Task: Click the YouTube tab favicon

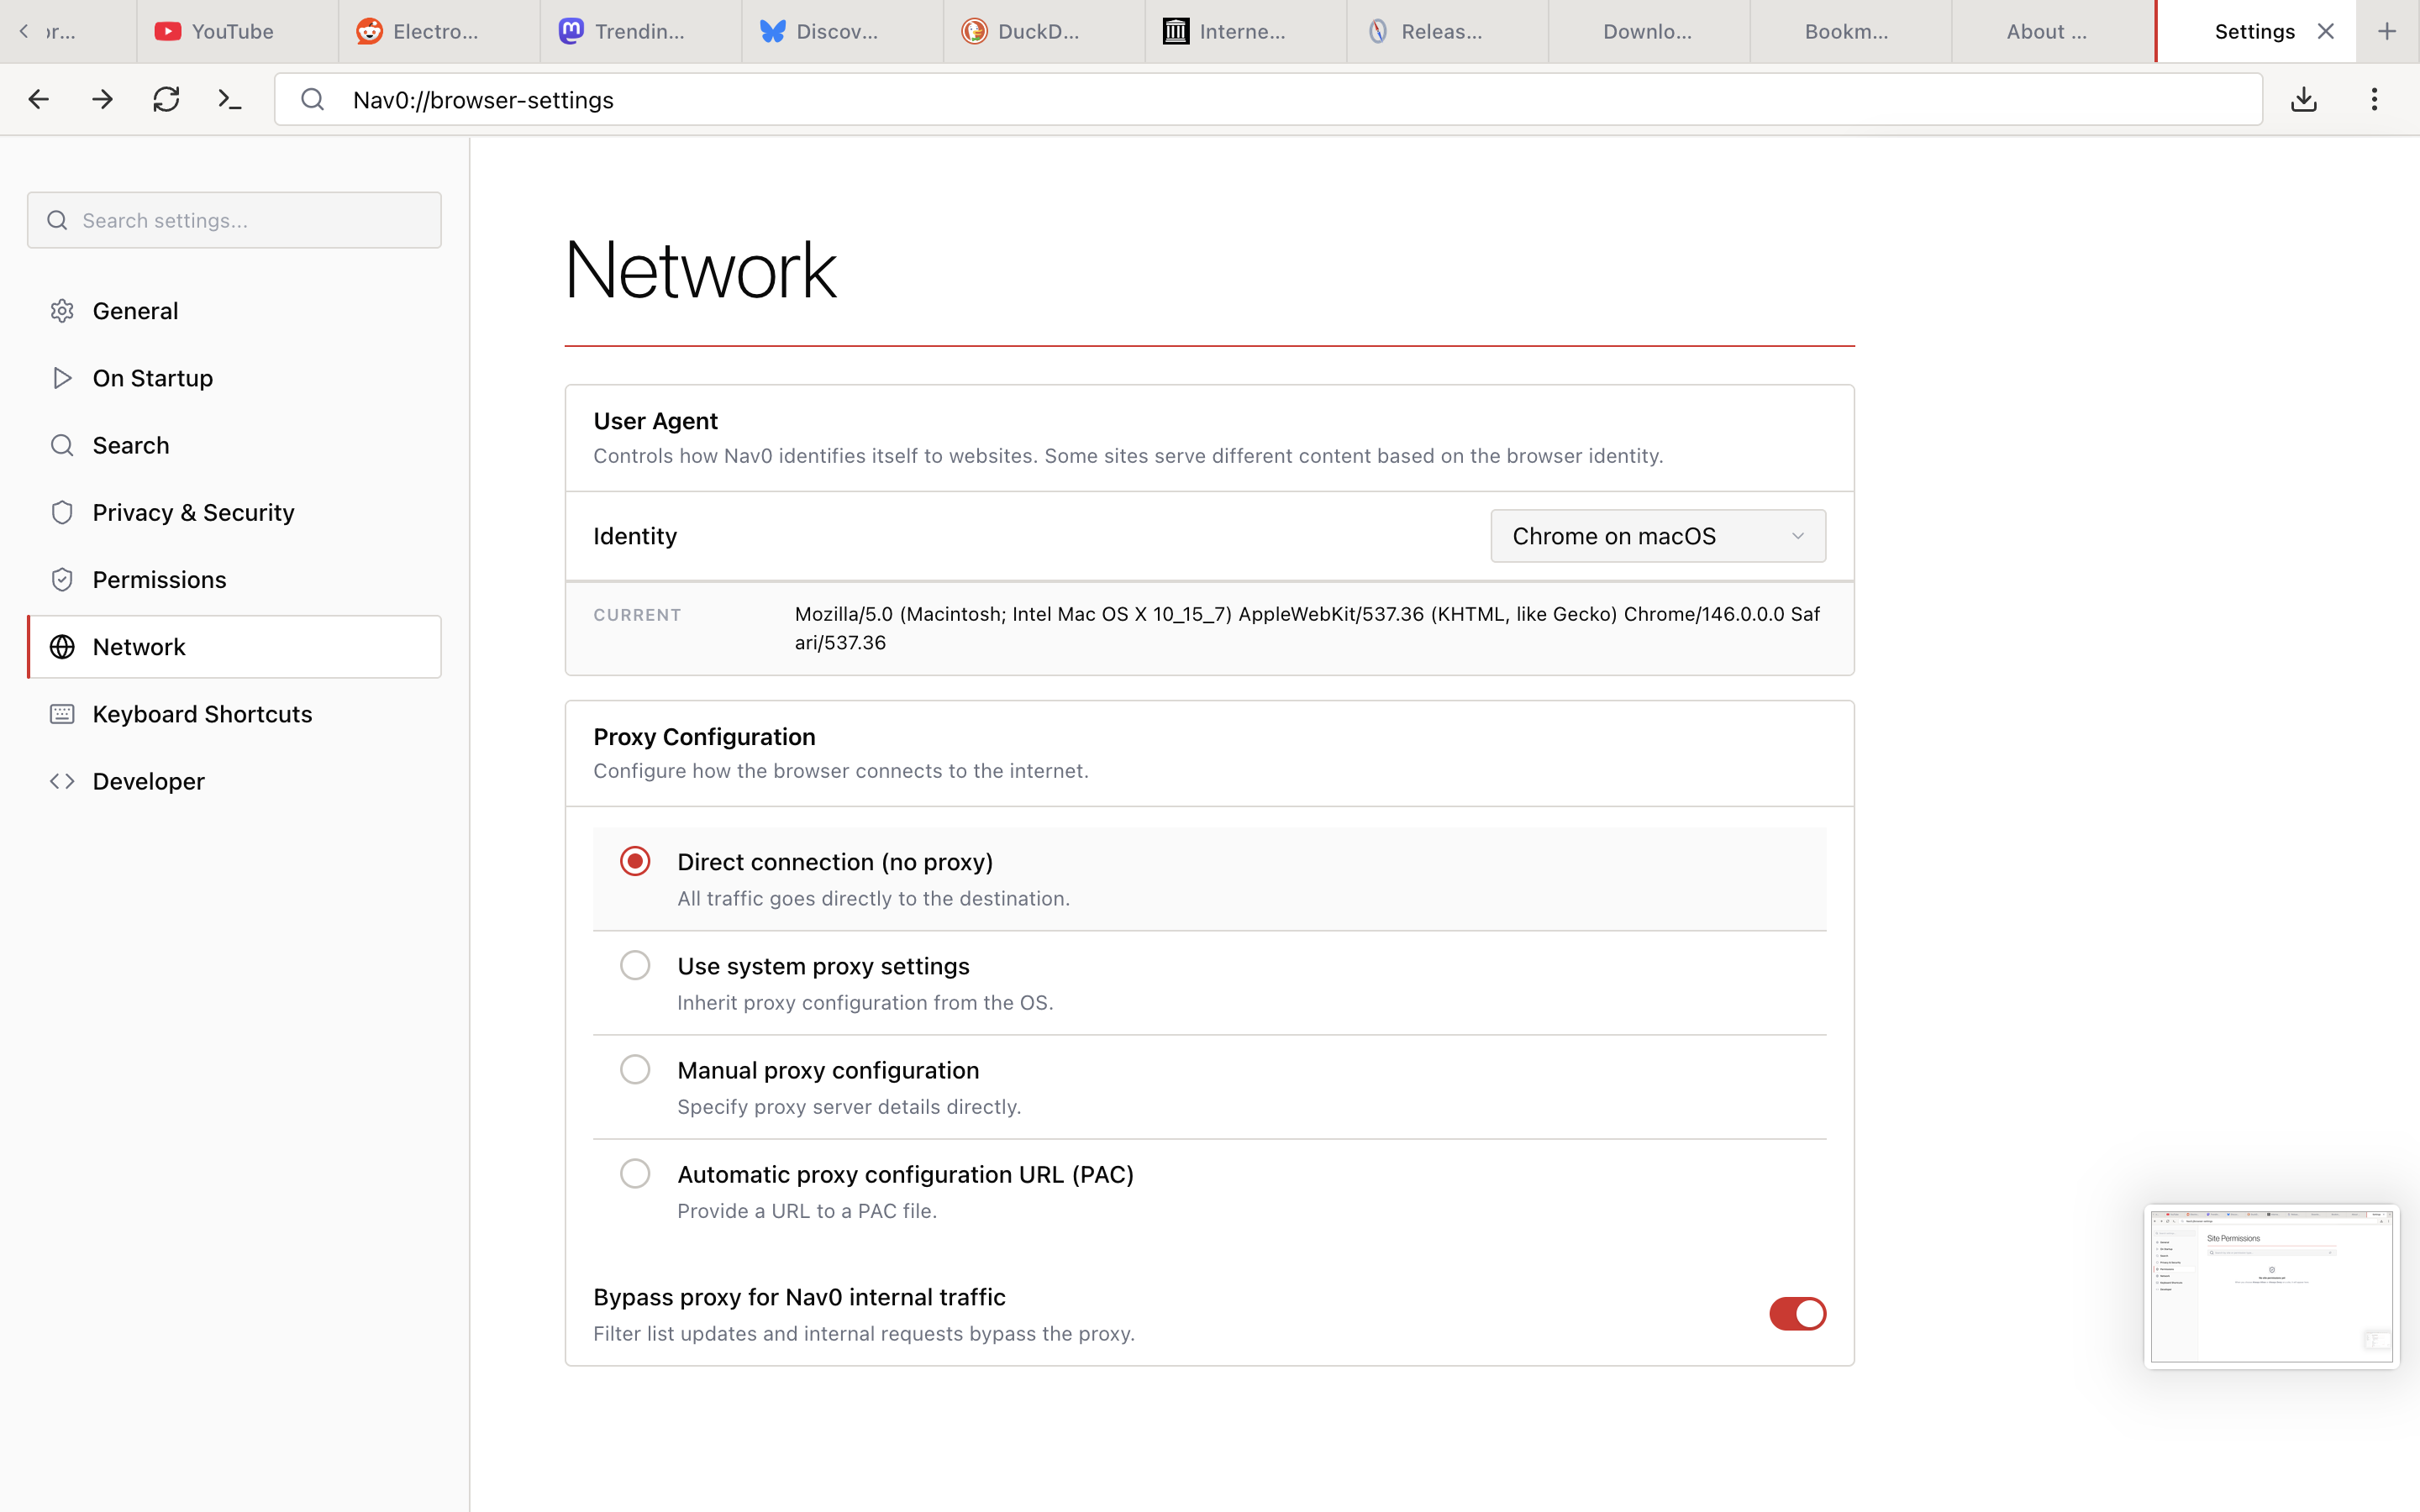Action: click(x=167, y=31)
